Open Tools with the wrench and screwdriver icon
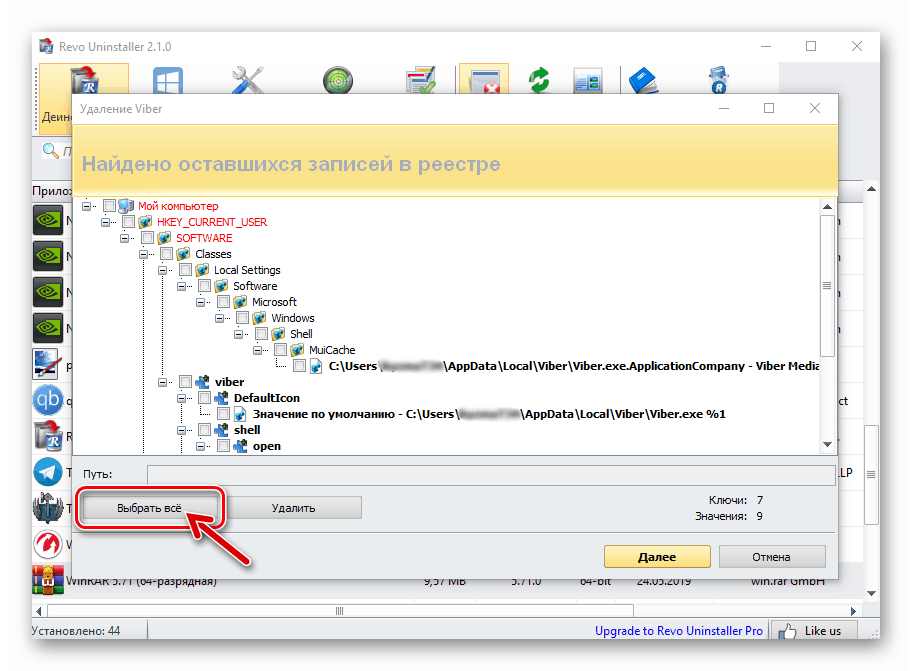 tap(248, 80)
